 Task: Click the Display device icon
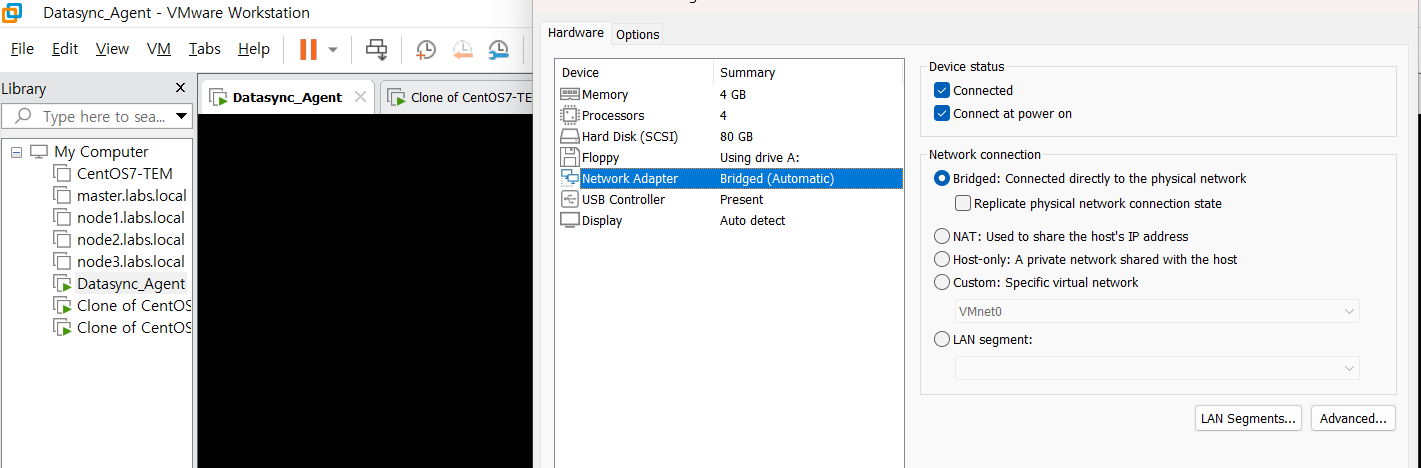pos(570,221)
